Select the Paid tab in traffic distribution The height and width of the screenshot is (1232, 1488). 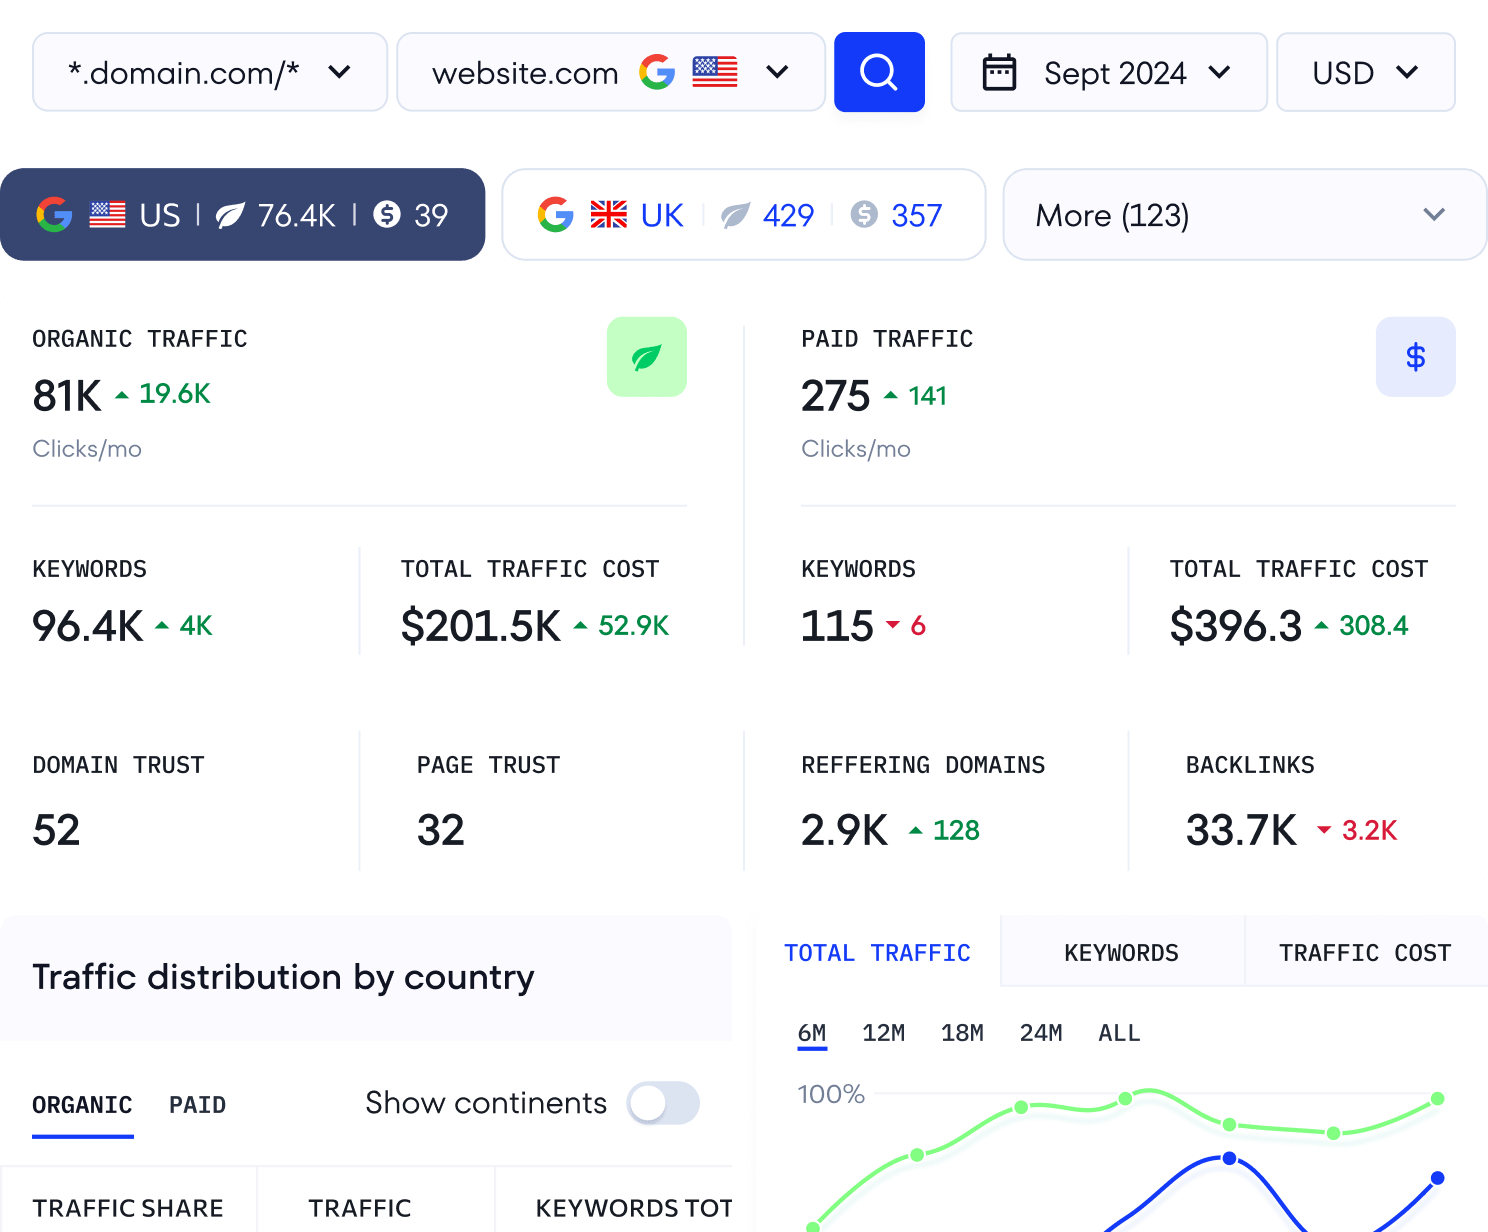click(197, 1105)
